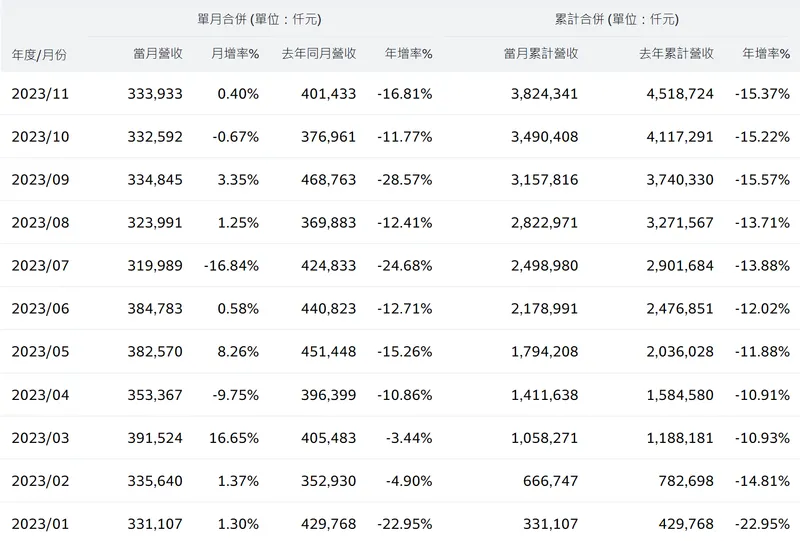Click the 2023/10 monthly revenue 332,592
This screenshot has height=541, width=800.
pos(155,137)
